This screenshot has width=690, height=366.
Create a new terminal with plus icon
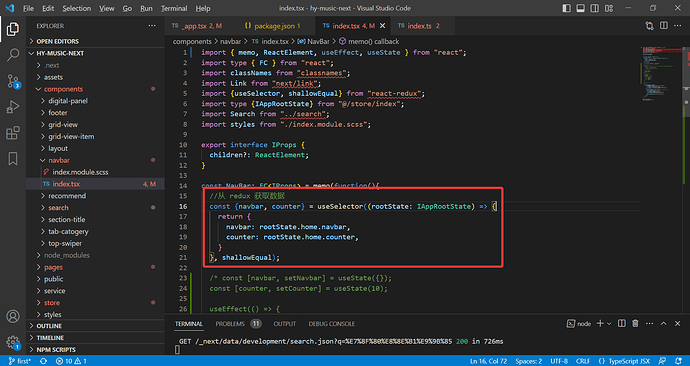600,323
